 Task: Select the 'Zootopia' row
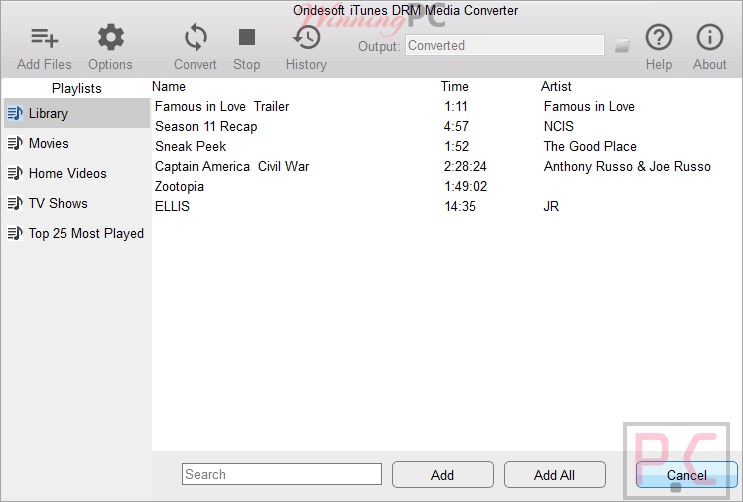pos(446,186)
